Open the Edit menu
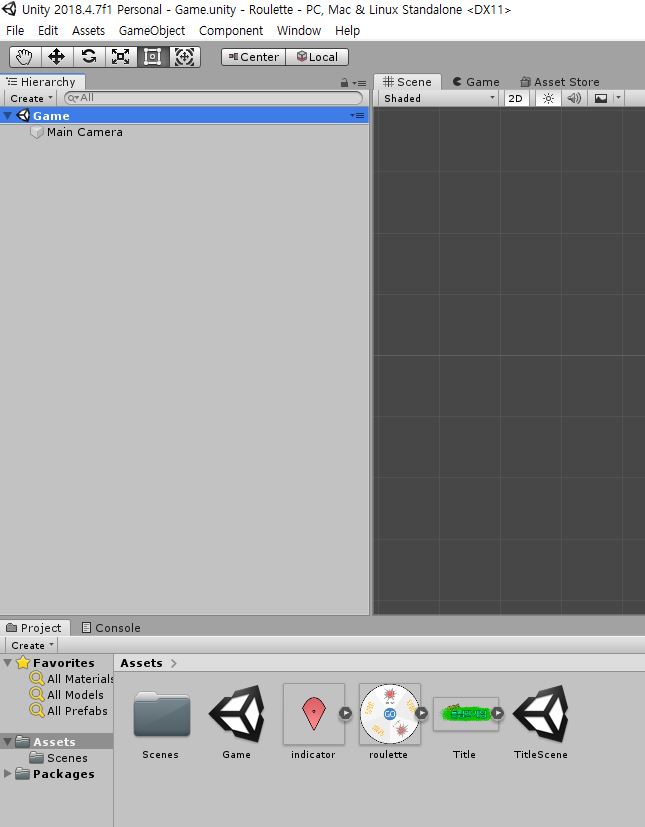The height and width of the screenshot is (827, 645). [48, 31]
